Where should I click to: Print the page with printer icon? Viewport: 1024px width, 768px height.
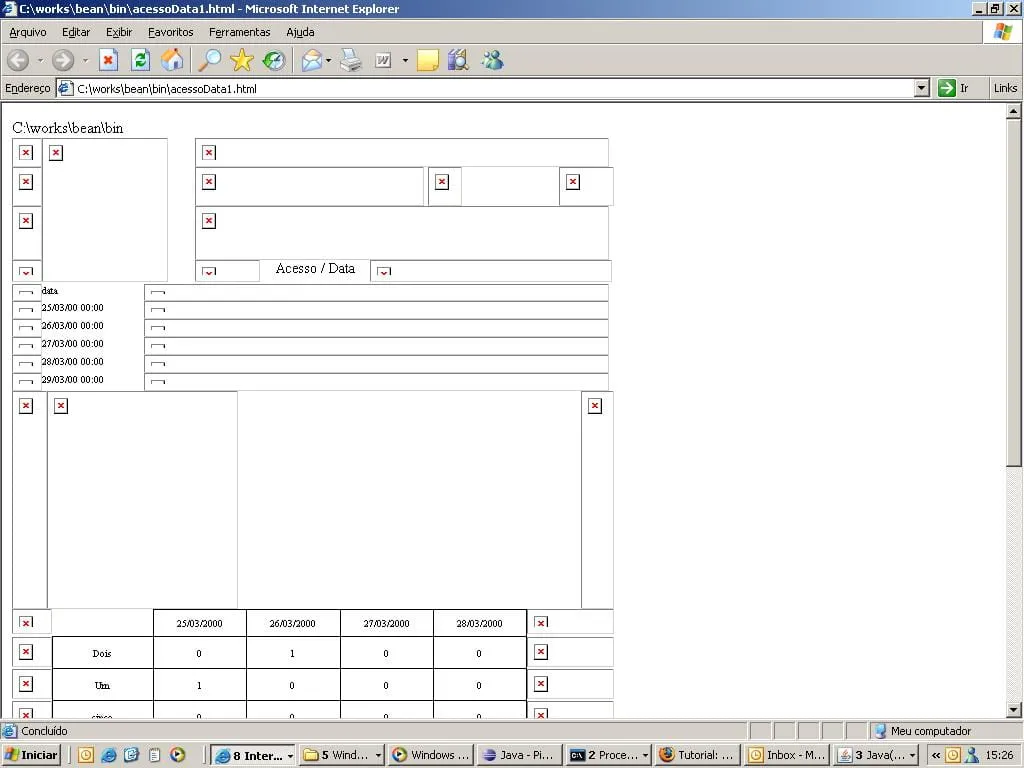pos(351,61)
